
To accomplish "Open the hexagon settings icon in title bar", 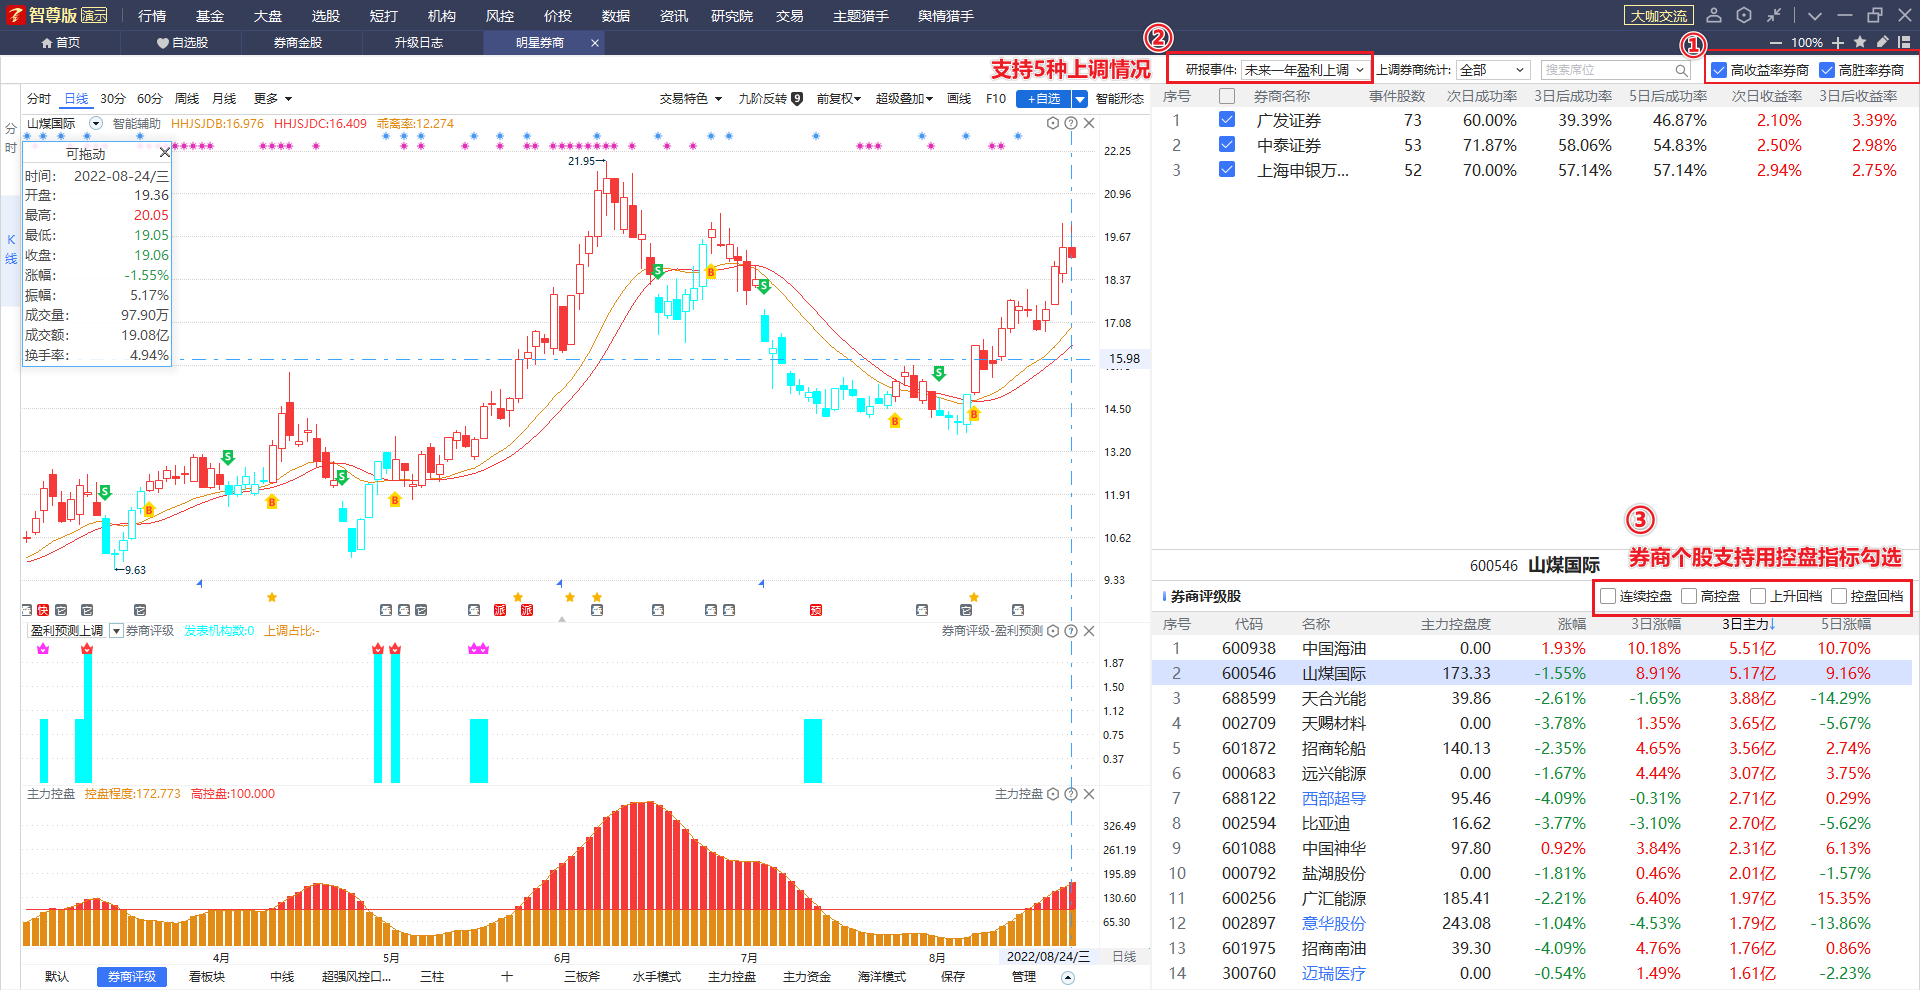I will tap(1744, 15).
